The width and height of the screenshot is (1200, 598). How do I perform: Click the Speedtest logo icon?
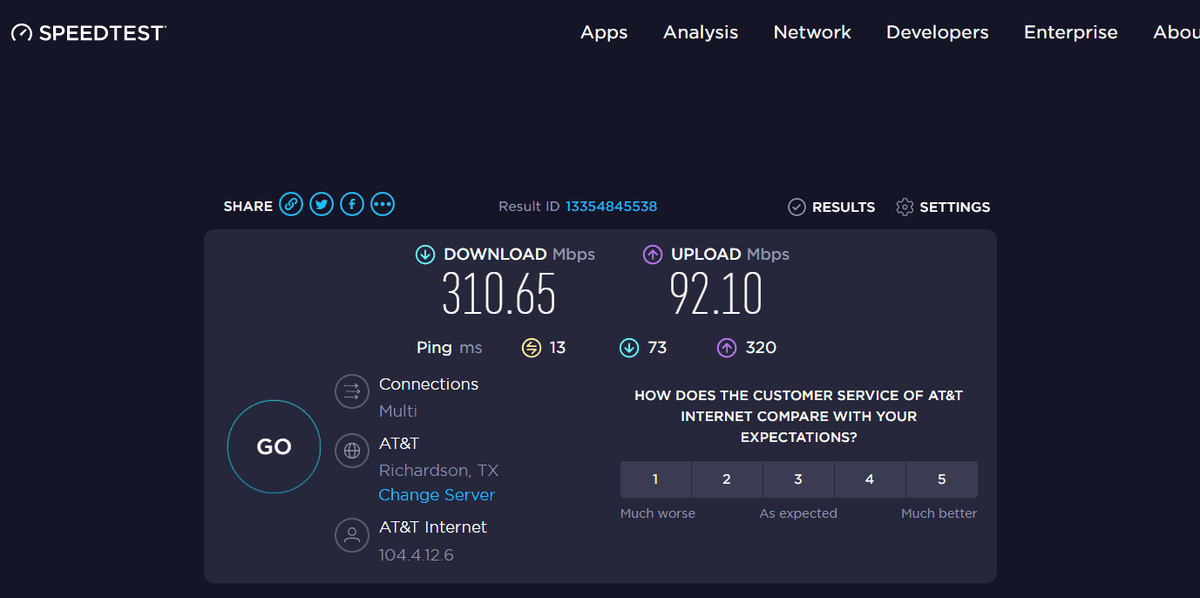(x=20, y=31)
